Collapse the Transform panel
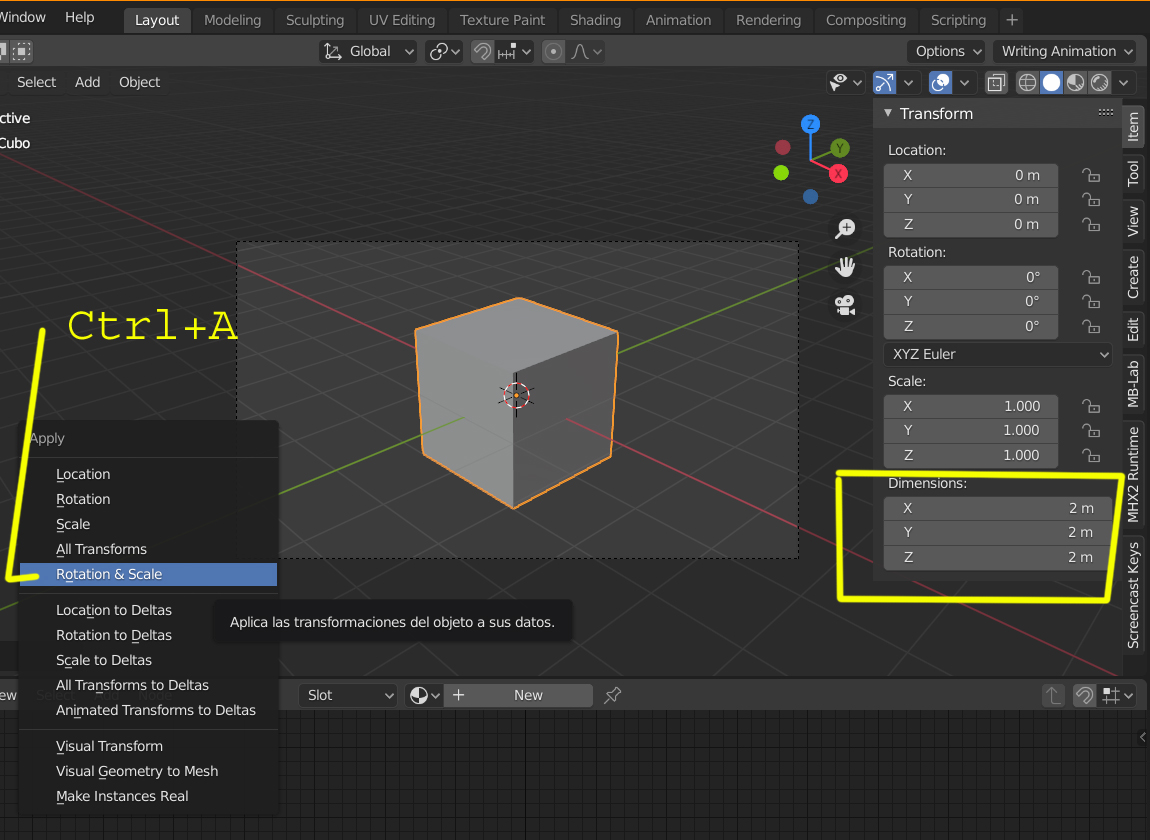The height and width of the screenshot is (840, 1150). [887, 114]
